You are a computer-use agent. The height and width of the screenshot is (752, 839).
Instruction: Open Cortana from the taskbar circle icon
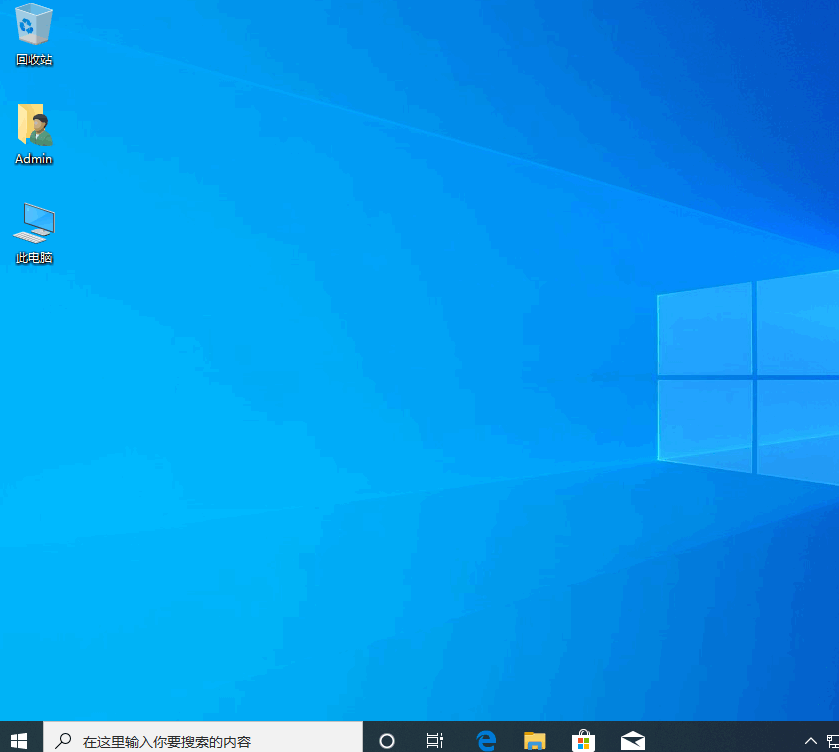[387, 741]
